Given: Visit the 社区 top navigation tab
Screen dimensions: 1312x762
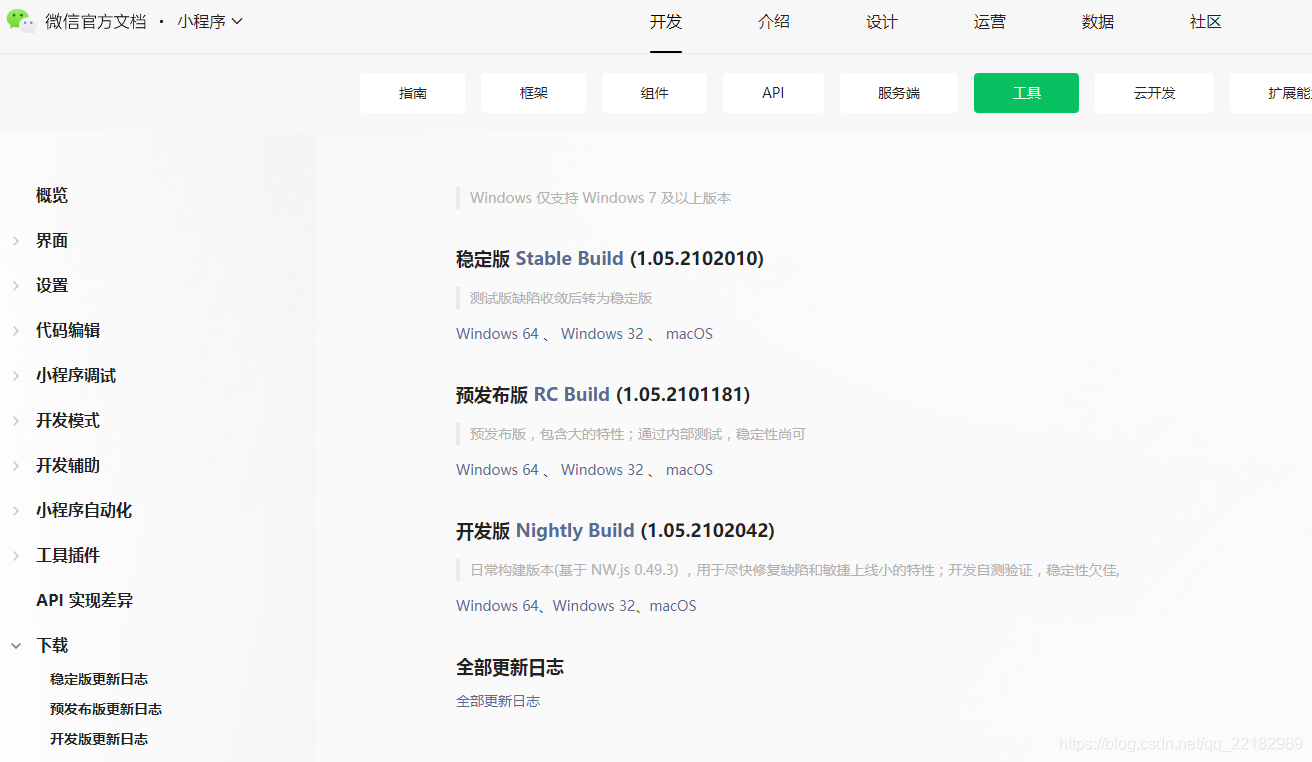Looking at the screenshot, I should click(1206, 22).
